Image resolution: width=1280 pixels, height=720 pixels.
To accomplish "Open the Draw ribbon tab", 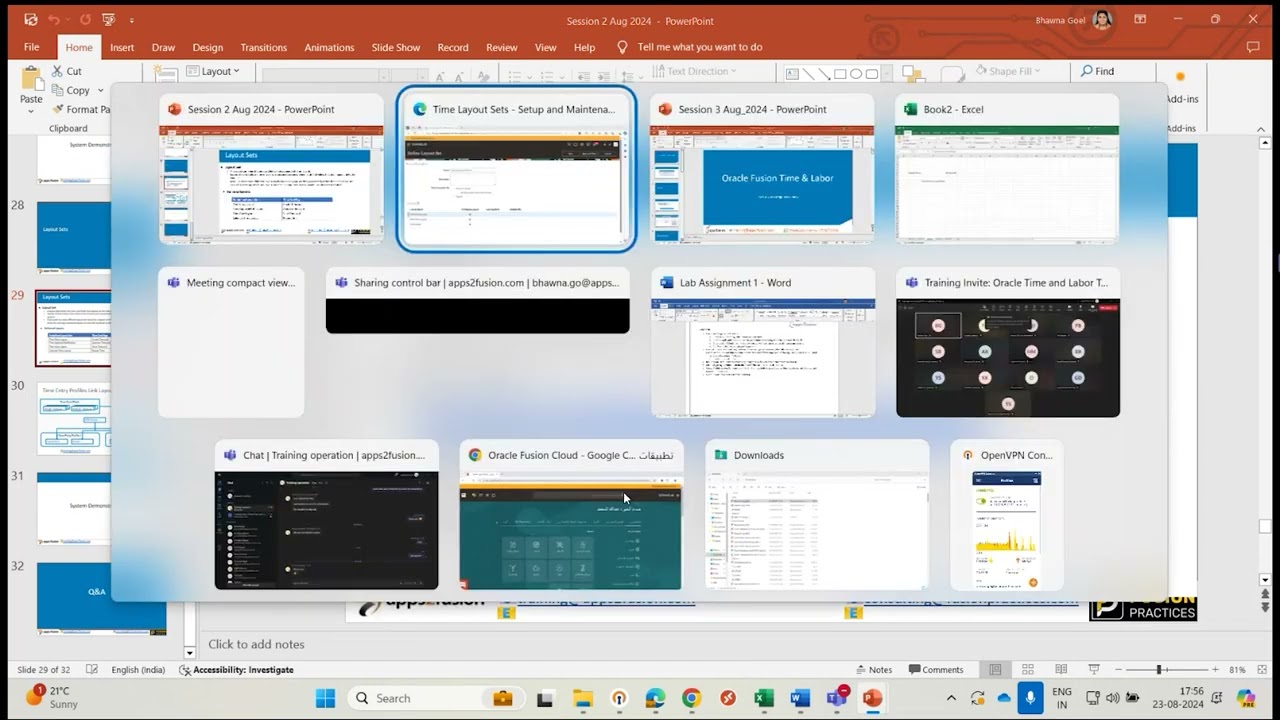I will 163,47.
